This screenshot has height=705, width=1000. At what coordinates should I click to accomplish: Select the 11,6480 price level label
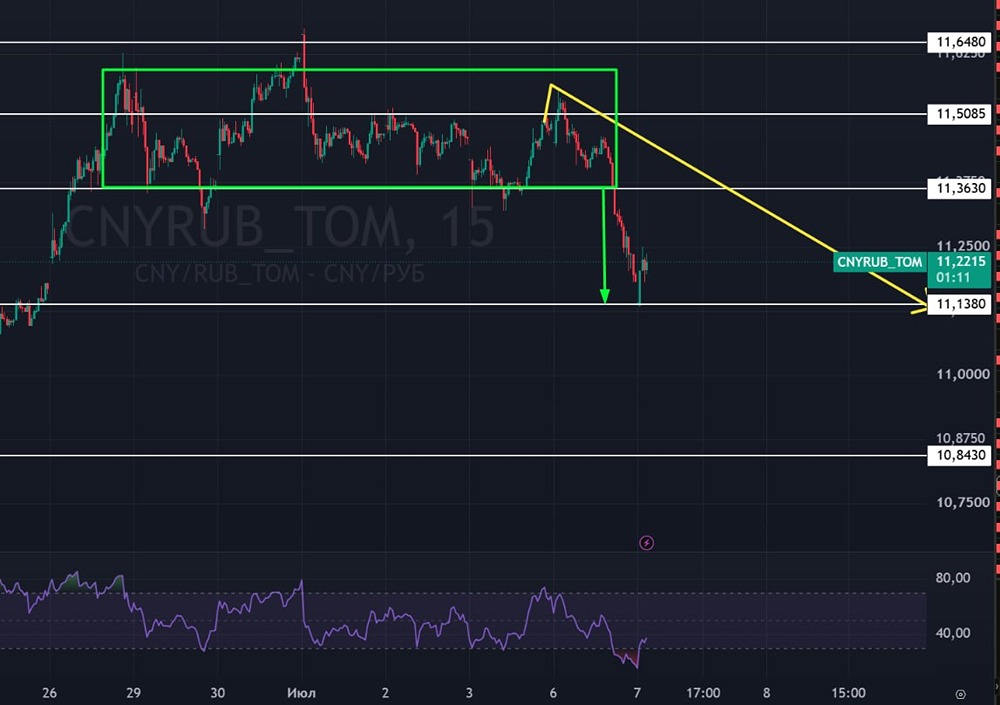point(960,42)
